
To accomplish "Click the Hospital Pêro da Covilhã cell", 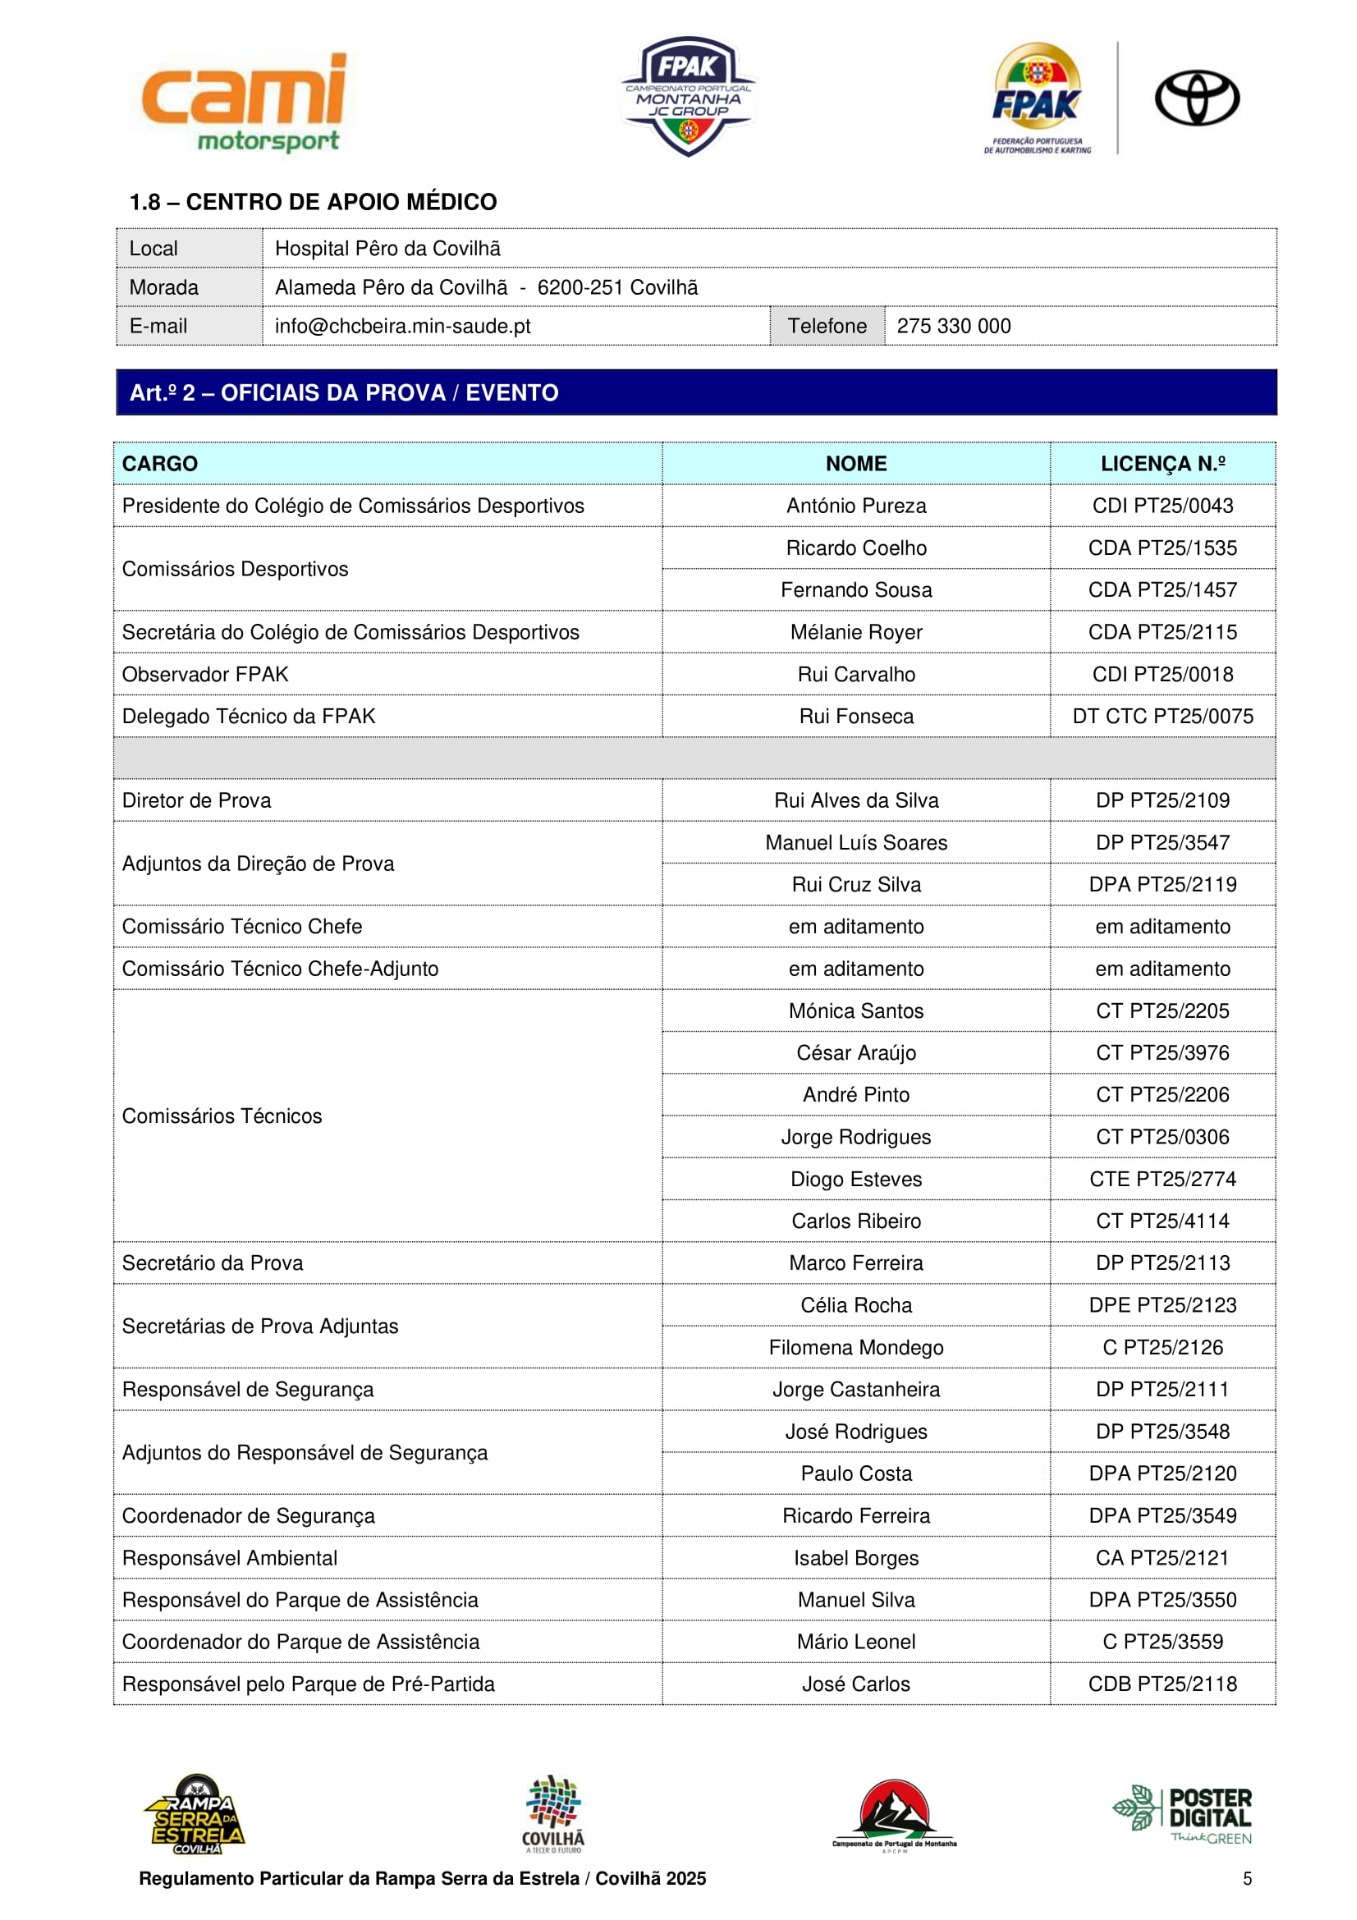I will [388, 248].
